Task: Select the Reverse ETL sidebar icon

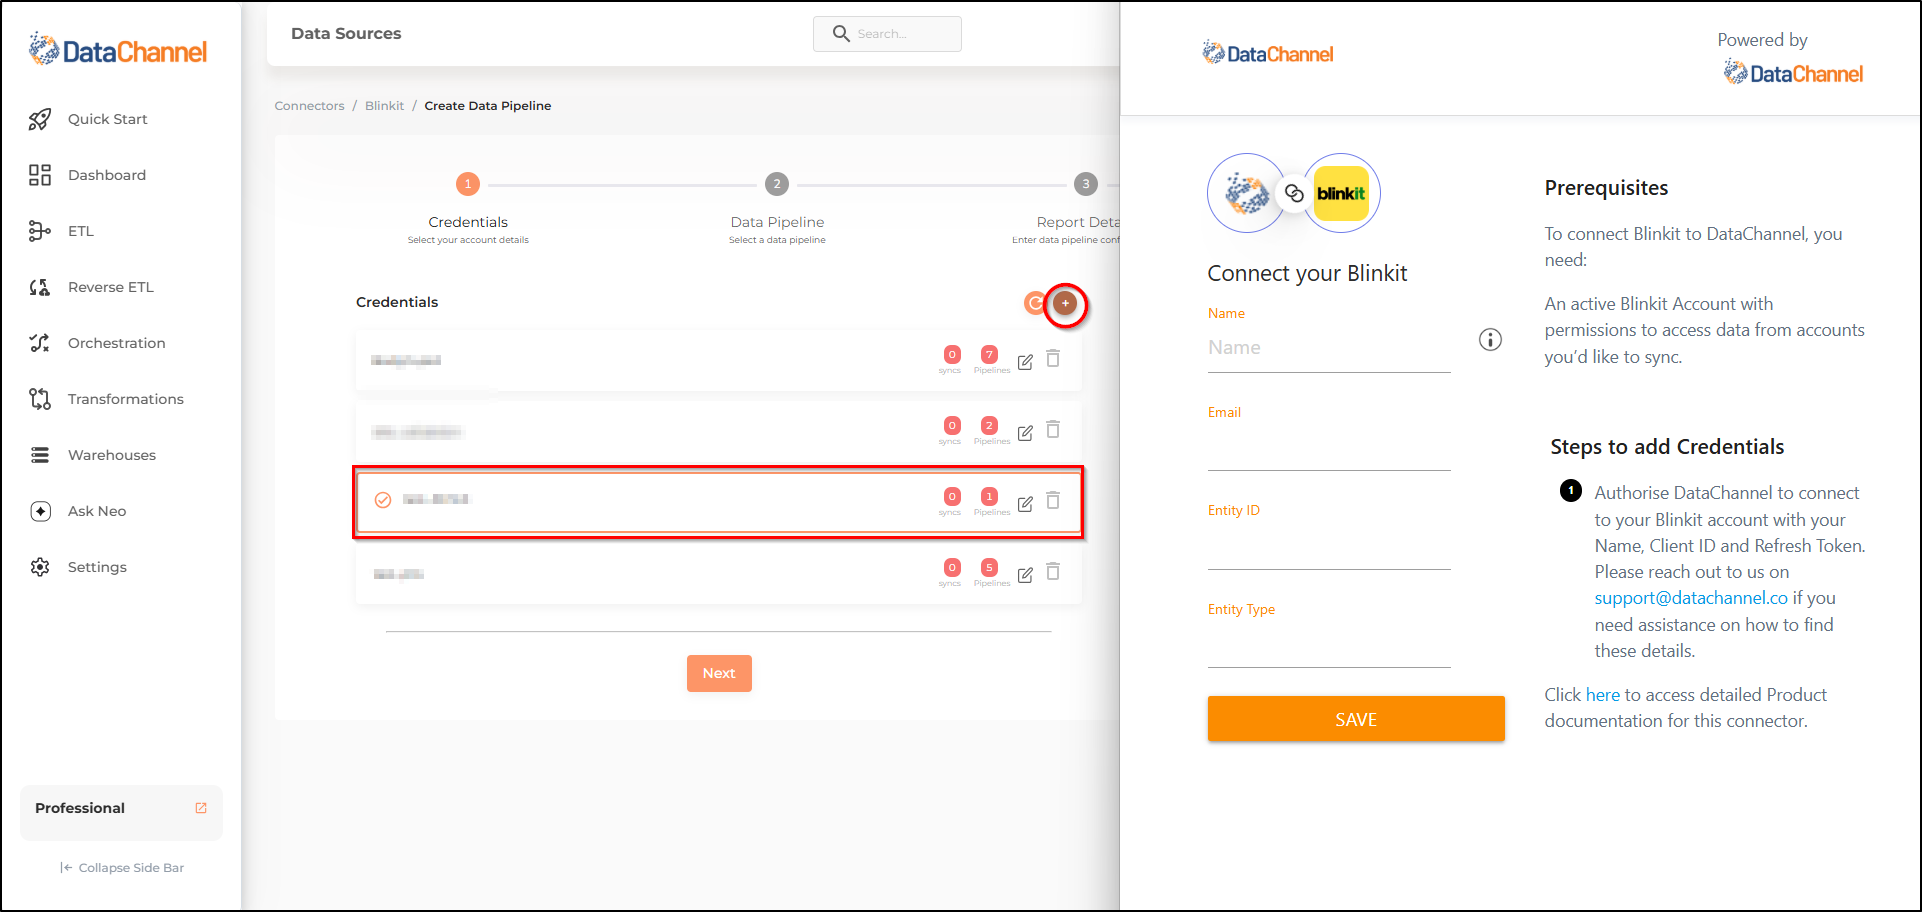Action: [x=40, y=287]
